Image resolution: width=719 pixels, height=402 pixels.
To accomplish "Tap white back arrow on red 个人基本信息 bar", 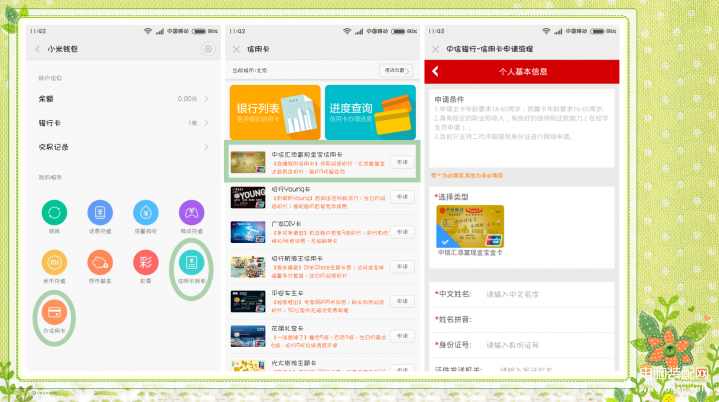I will (x=436, y=71).
